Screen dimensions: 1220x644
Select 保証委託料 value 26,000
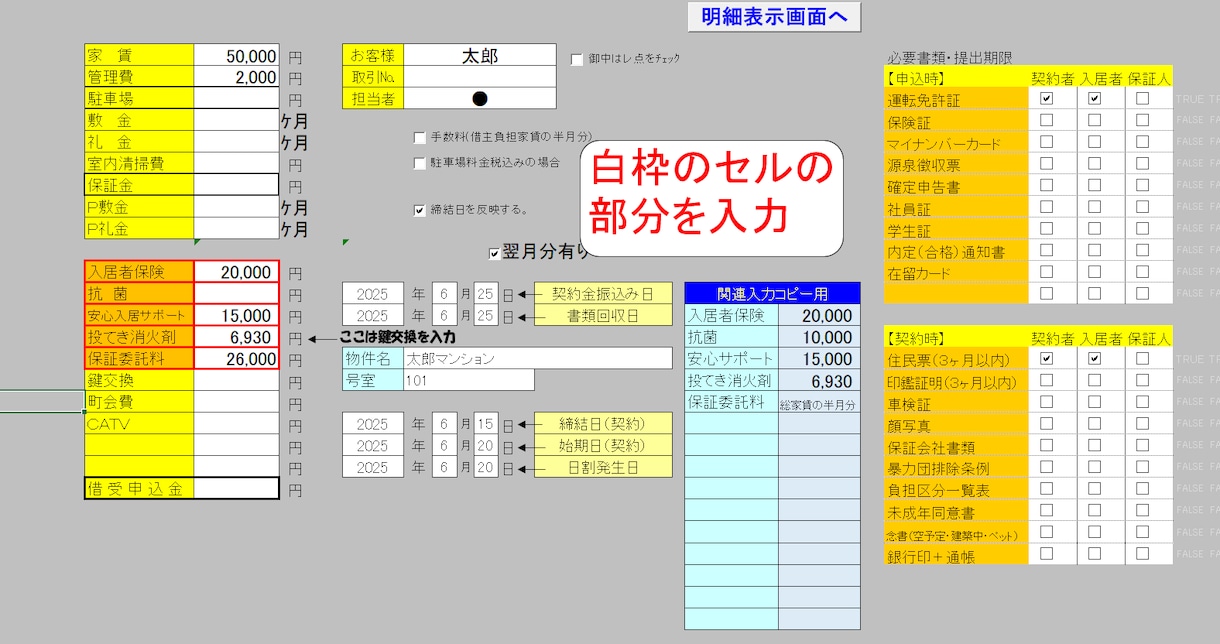tap(237, 359)
